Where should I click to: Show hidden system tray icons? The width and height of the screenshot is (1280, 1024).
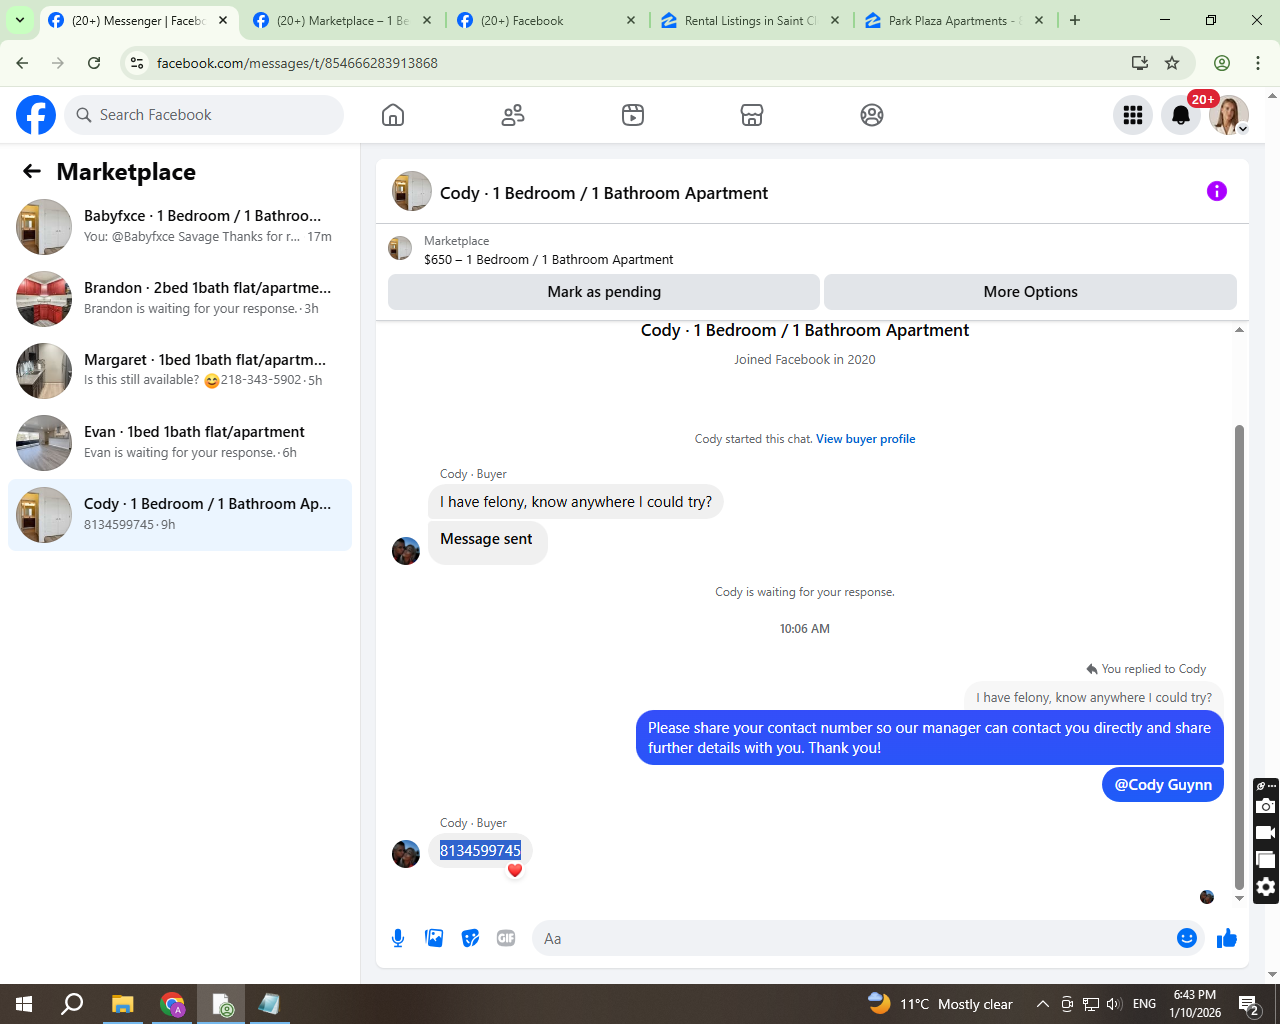coord(1042,1004)
